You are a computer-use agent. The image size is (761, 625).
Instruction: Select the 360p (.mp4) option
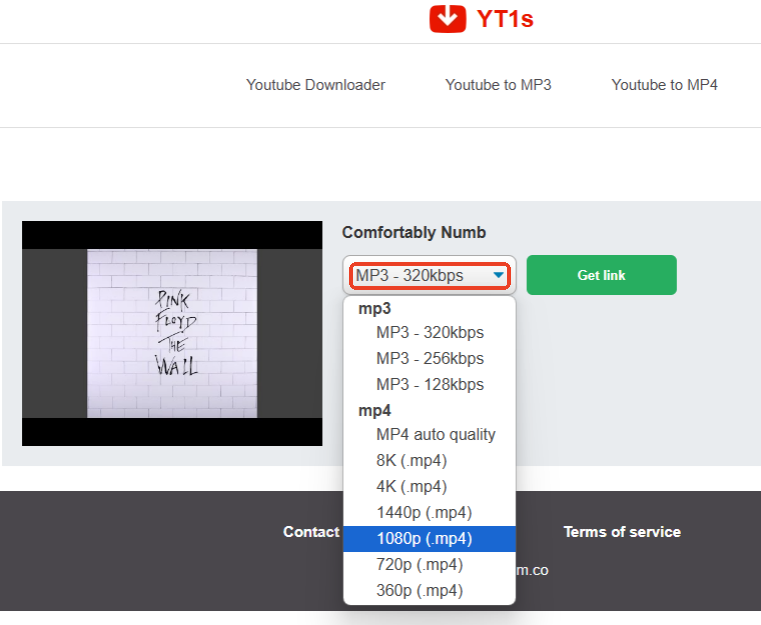(x=419, y=591)
